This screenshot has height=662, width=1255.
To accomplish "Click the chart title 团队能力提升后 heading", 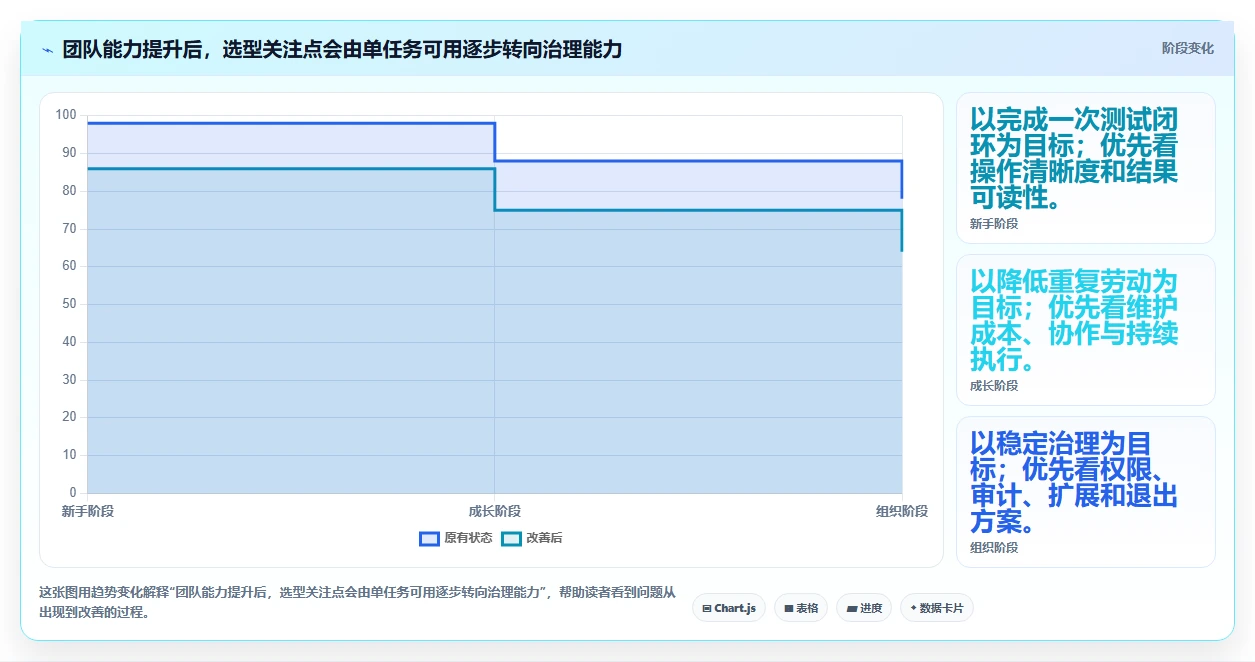I will coord(342,50).
